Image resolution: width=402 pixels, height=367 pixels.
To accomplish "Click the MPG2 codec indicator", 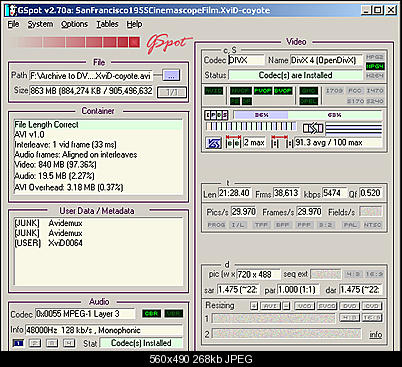I will pos(375,57).
